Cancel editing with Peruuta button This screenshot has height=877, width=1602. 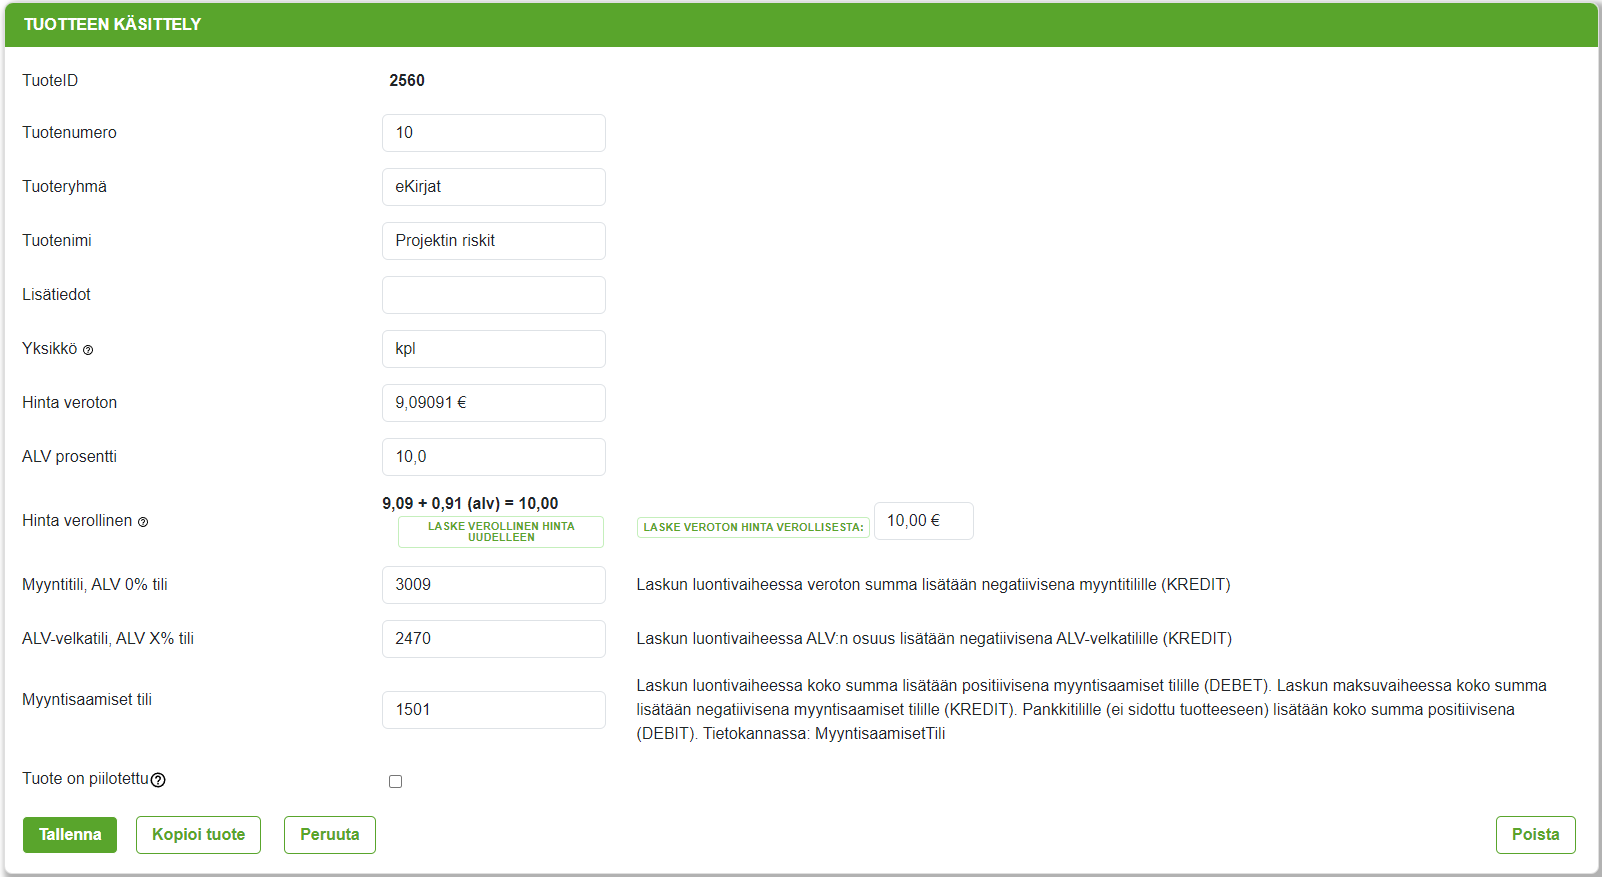click(330, 835)
